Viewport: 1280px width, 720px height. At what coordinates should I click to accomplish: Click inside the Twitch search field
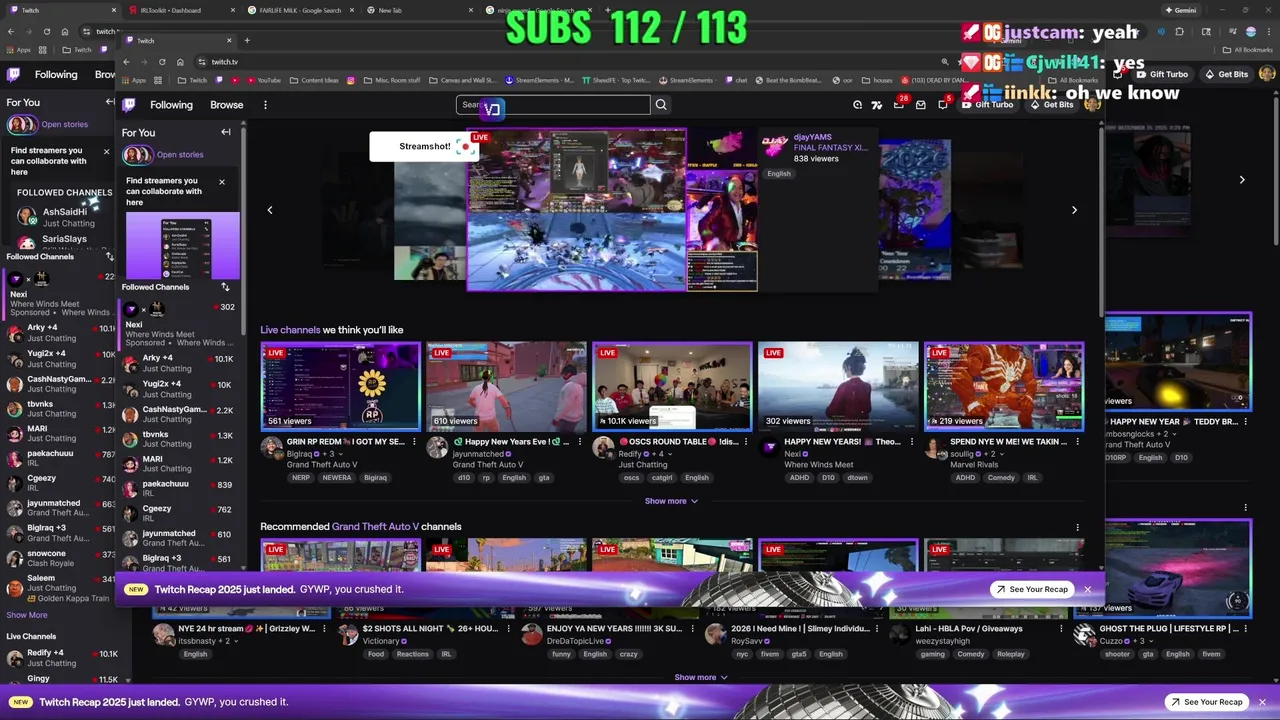click(x=553, y=105)
